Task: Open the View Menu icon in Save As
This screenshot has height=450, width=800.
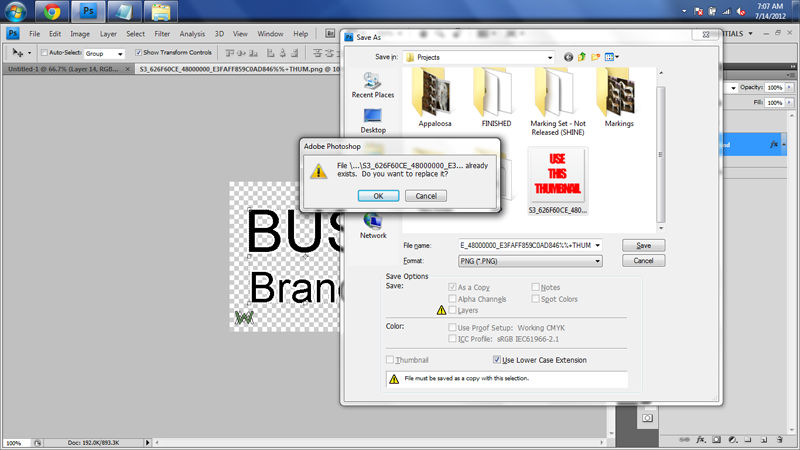Action: (611, 57)
